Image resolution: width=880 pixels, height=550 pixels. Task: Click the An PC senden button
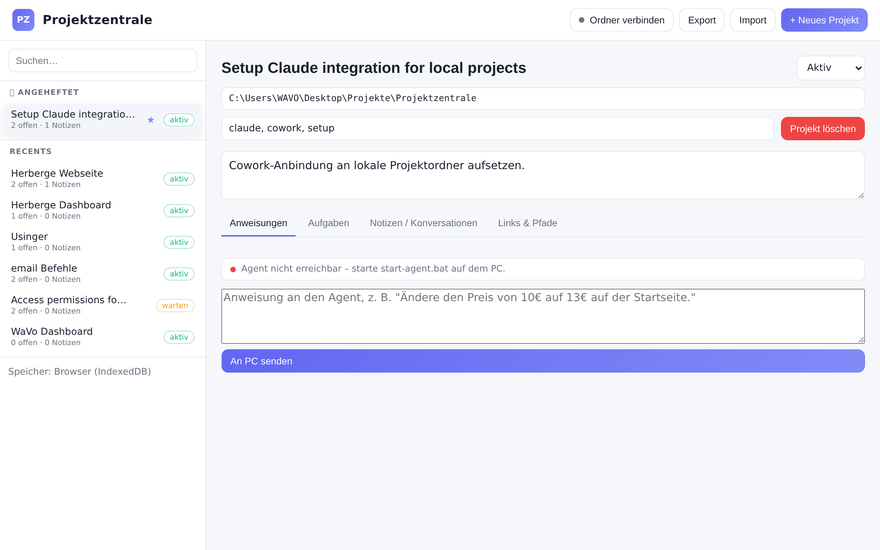[x=543, y=361]
